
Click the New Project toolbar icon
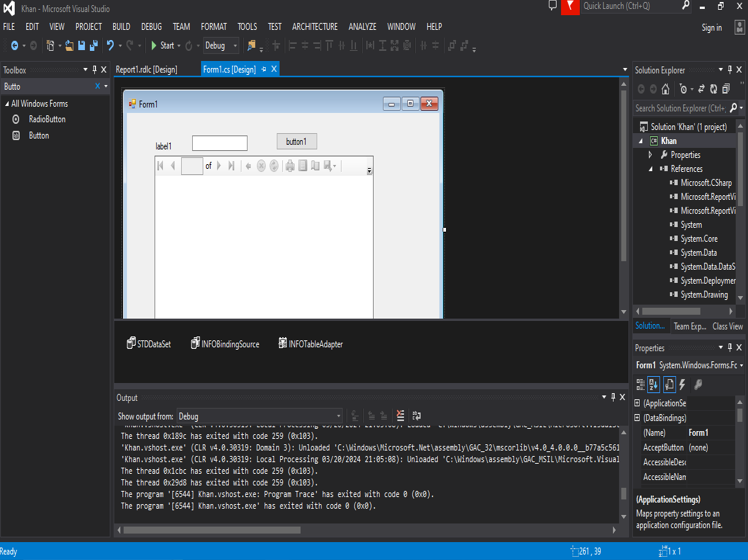50,46
